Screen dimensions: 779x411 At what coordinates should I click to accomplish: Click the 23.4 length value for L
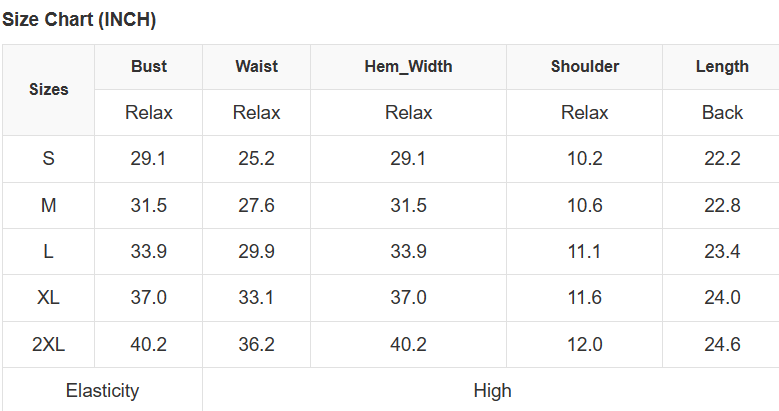(x=722, y=252)
